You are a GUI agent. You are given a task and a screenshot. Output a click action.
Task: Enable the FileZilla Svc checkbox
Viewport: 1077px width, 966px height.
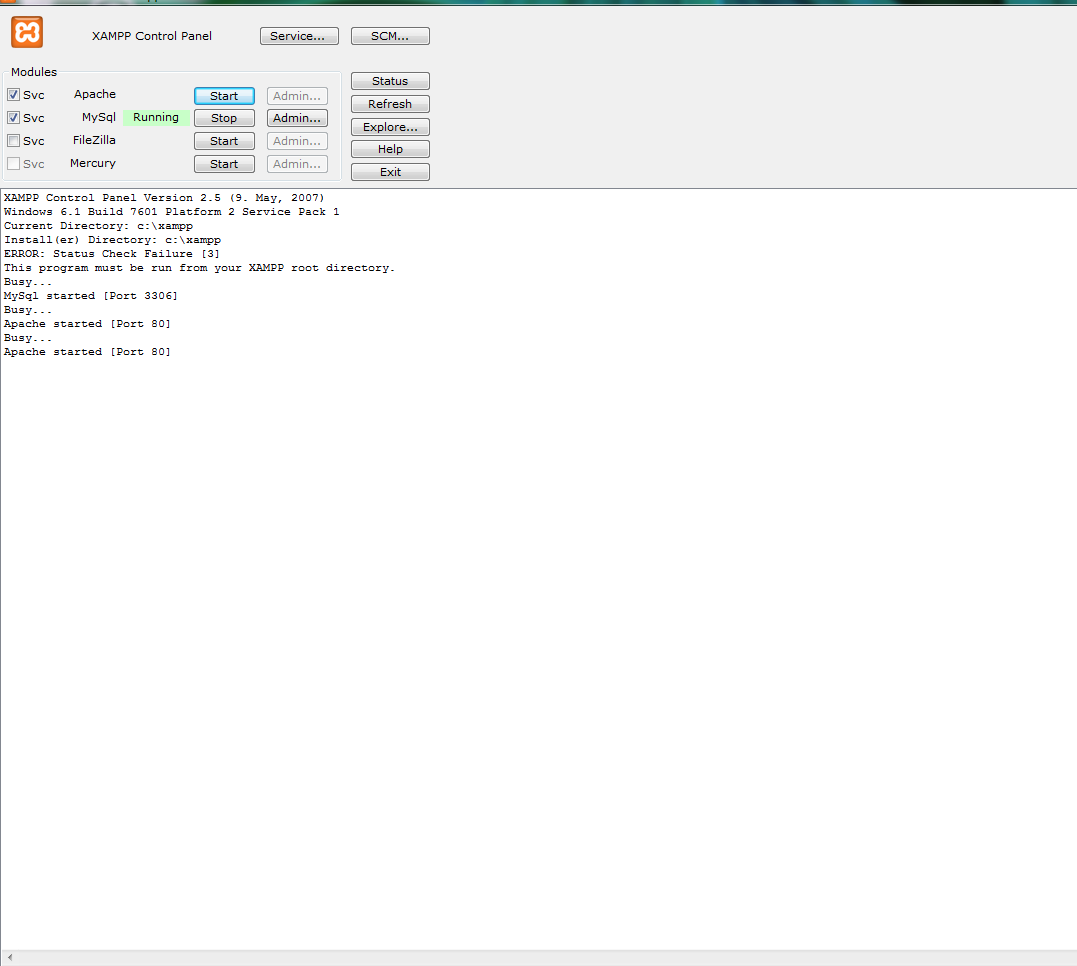[x=13, y=141]
